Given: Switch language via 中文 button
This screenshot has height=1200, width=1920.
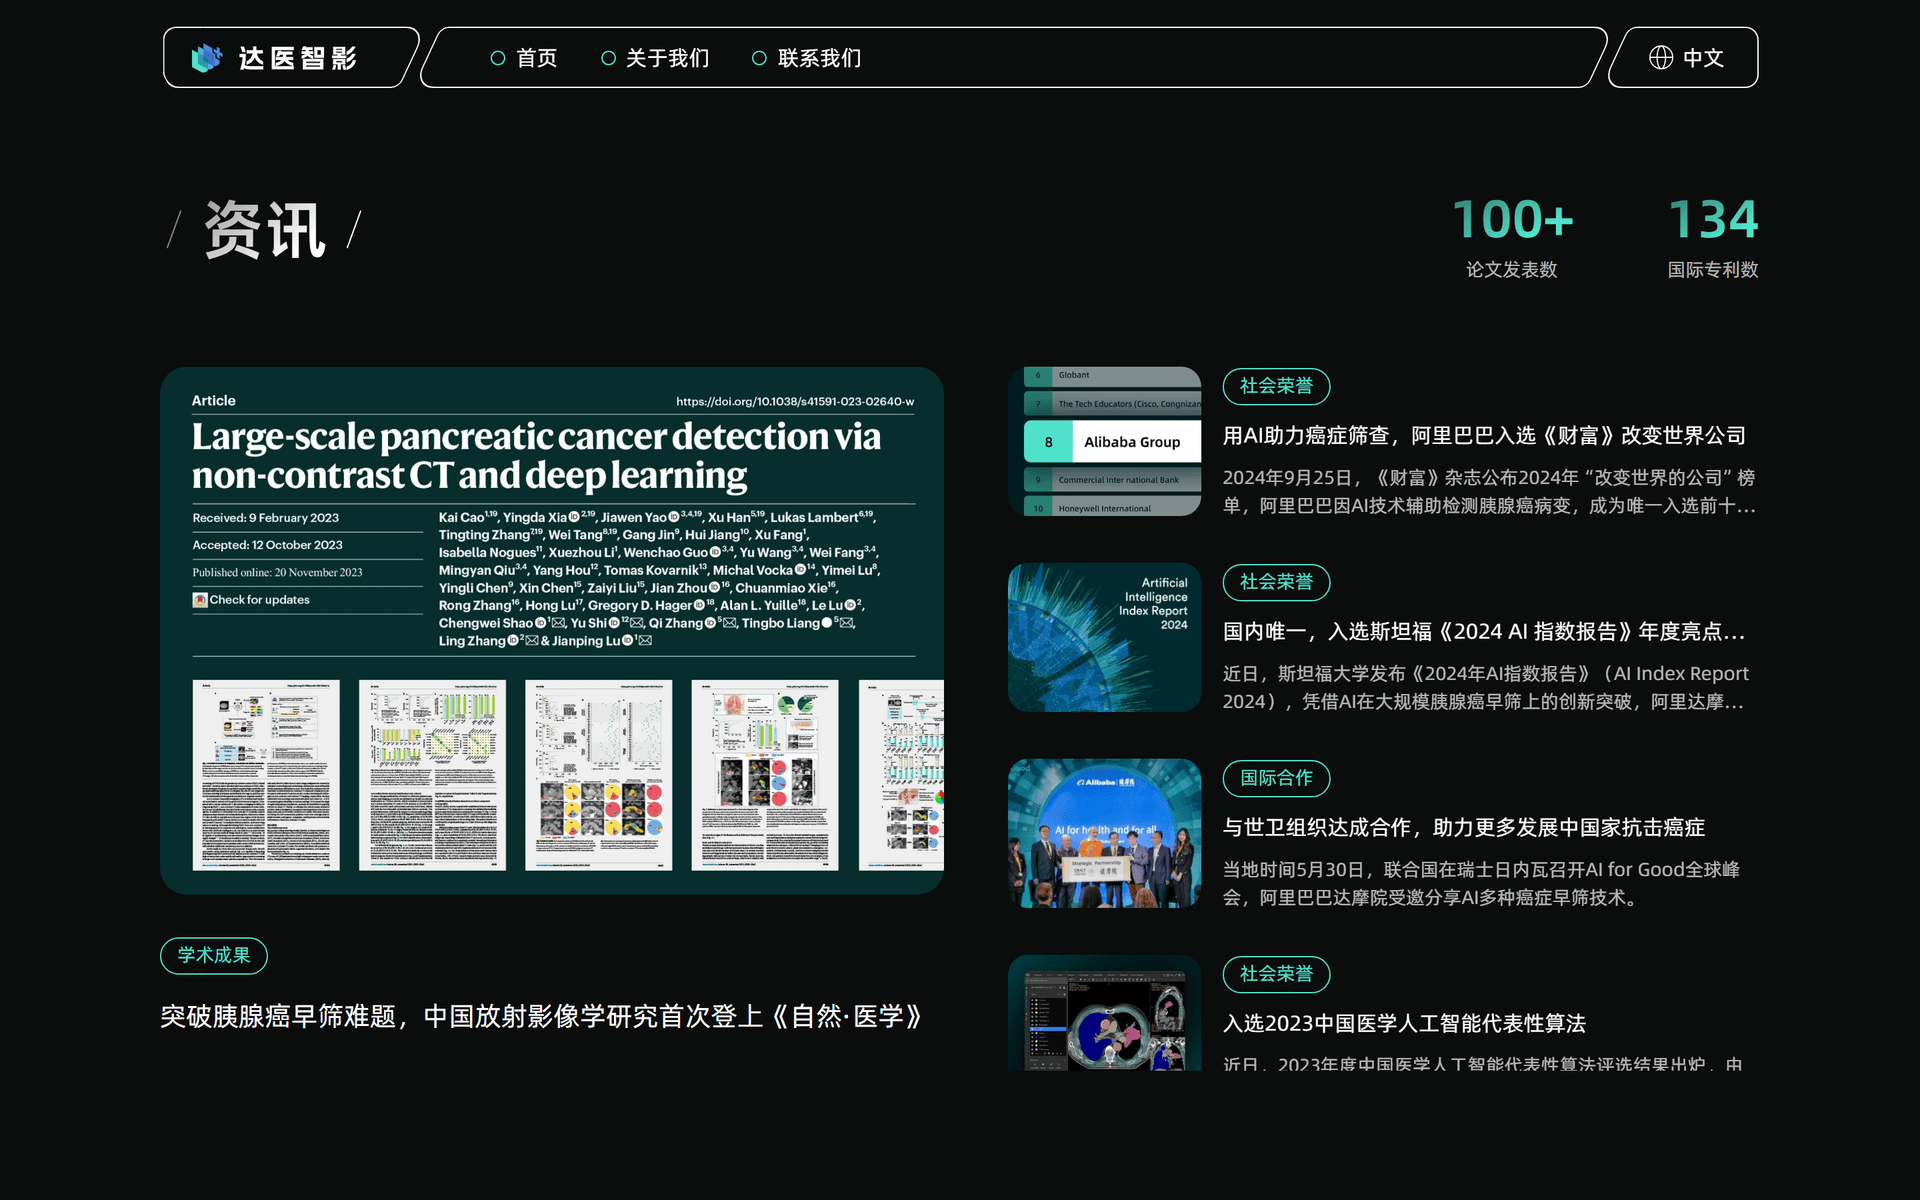Looking at the screenshot, I should pyautogui.click(x=1703, y=58).
